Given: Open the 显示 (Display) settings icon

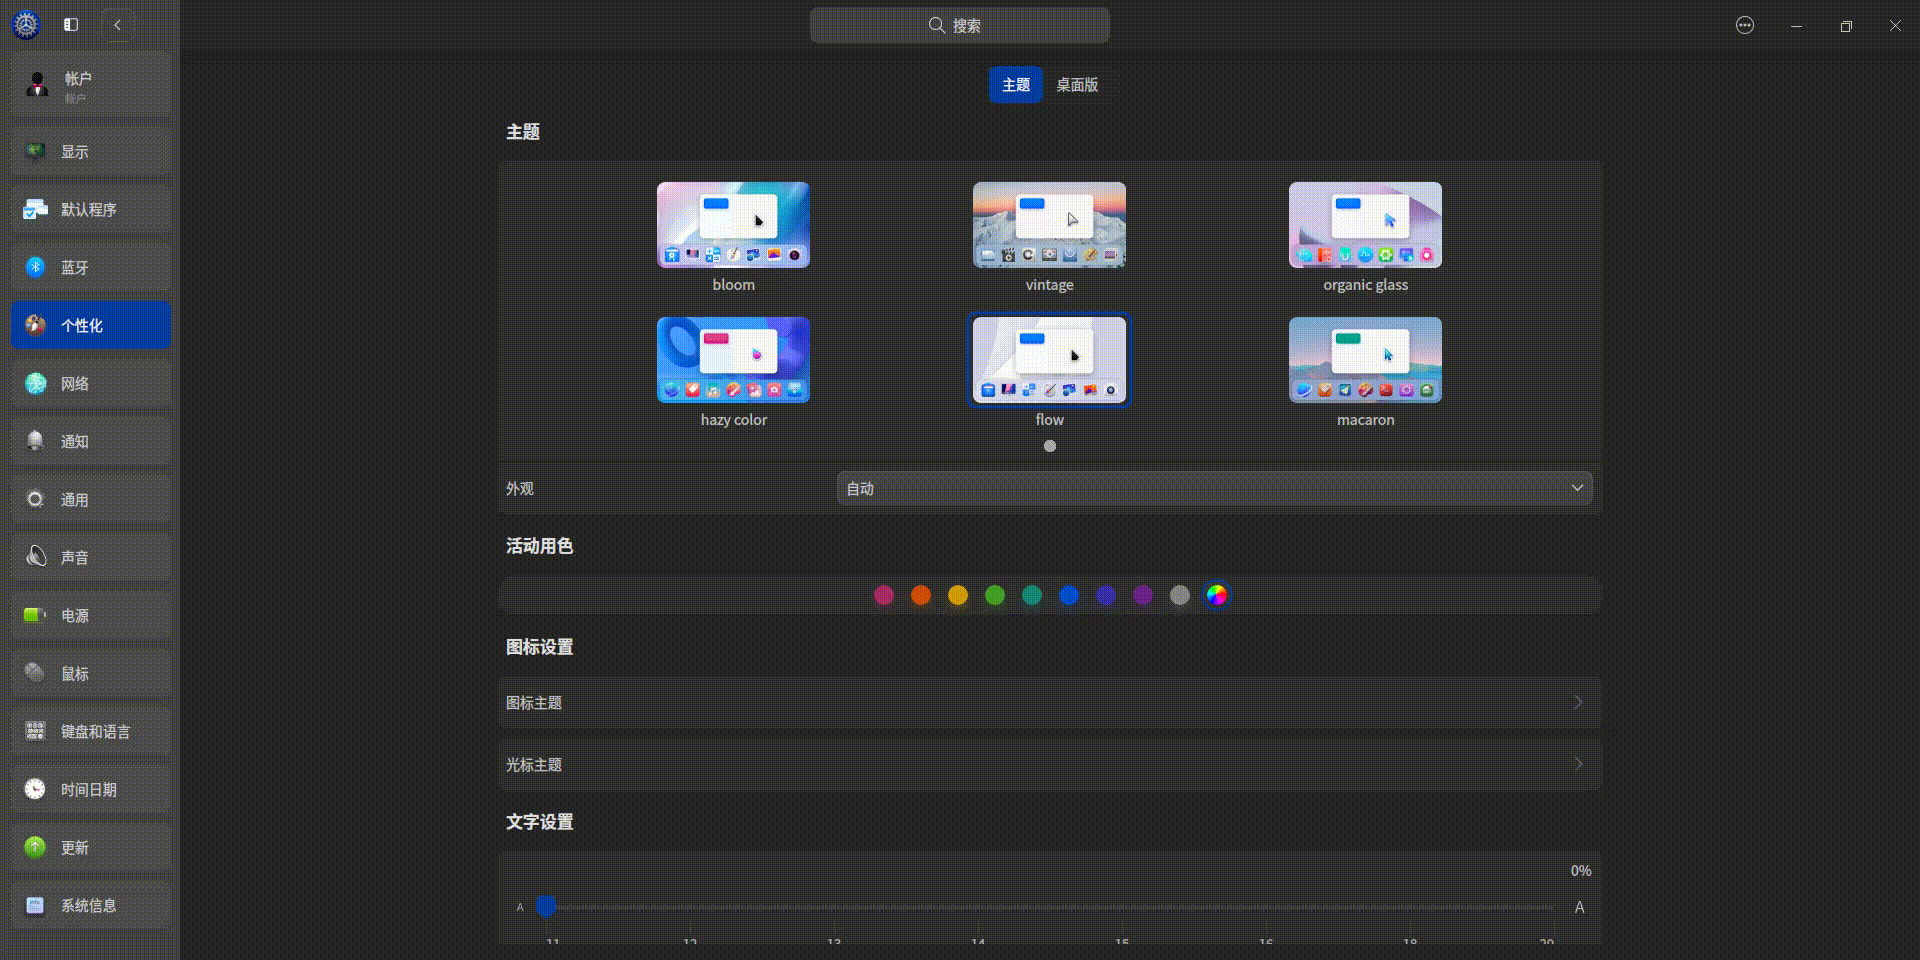Looking at the screenshot, I should click(x=36, y=151).
